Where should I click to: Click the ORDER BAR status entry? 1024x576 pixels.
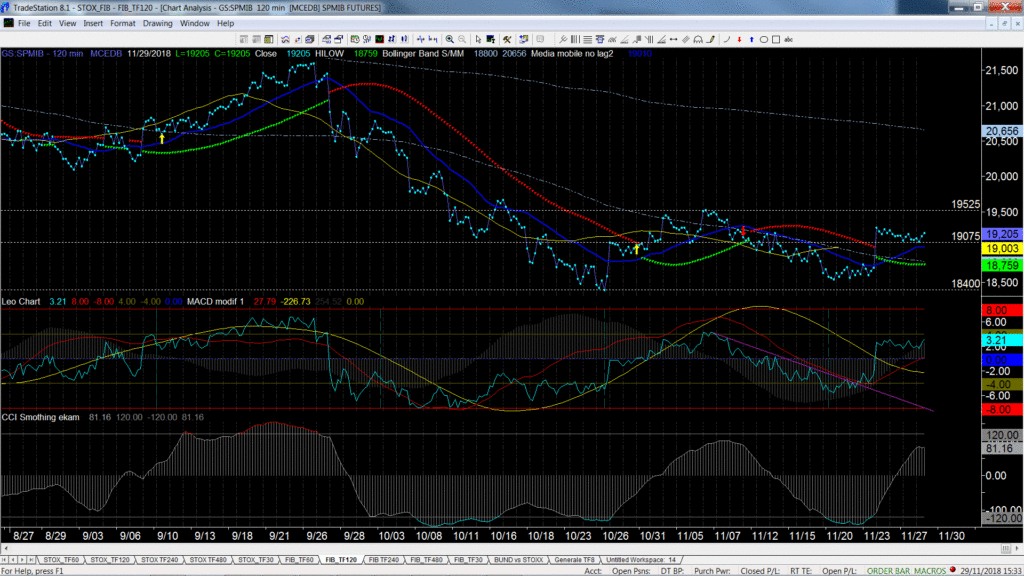886,571
